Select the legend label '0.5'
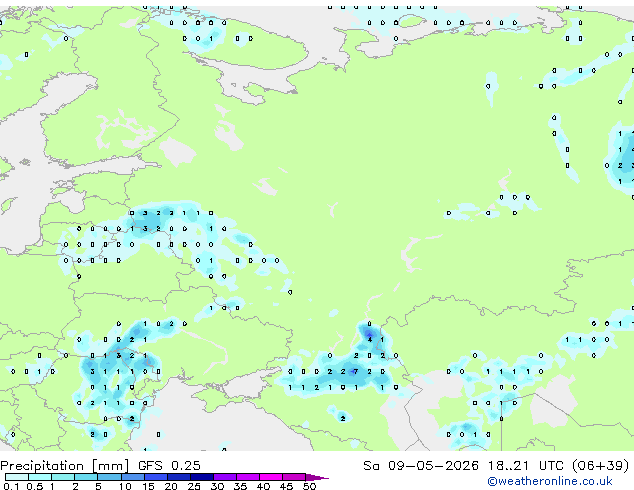Viewport: 634px width, 490px height. (x=35, y=486)
